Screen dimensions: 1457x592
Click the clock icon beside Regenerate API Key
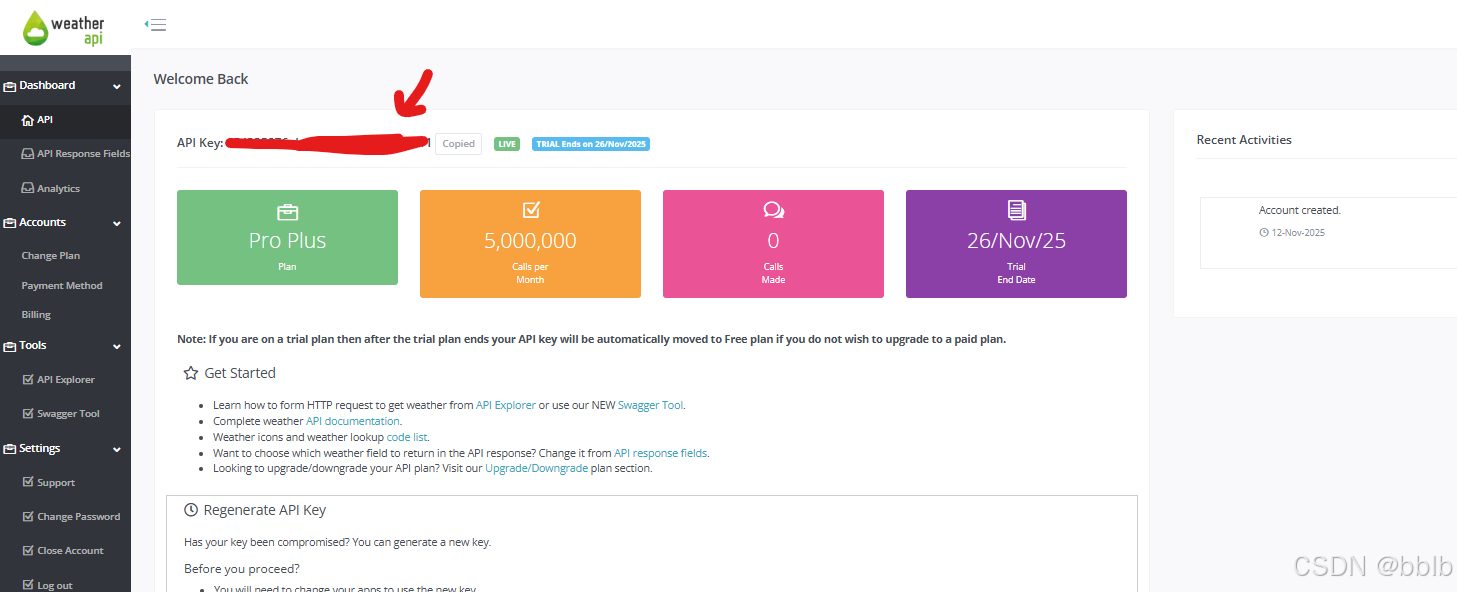pyautogui.click(x=191, y=510)
